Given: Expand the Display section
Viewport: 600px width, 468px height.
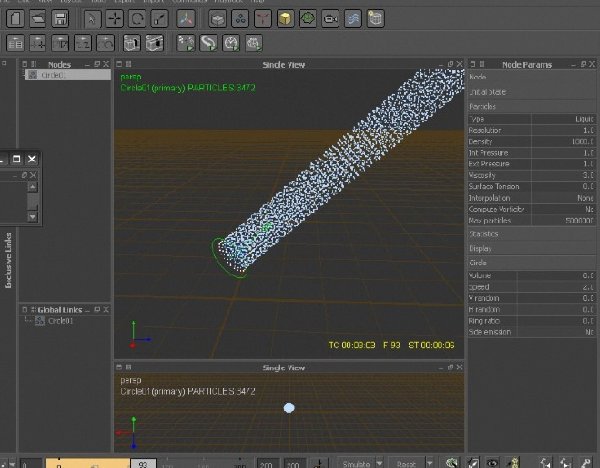Looking at the screenshot, I should pos(532,249).
